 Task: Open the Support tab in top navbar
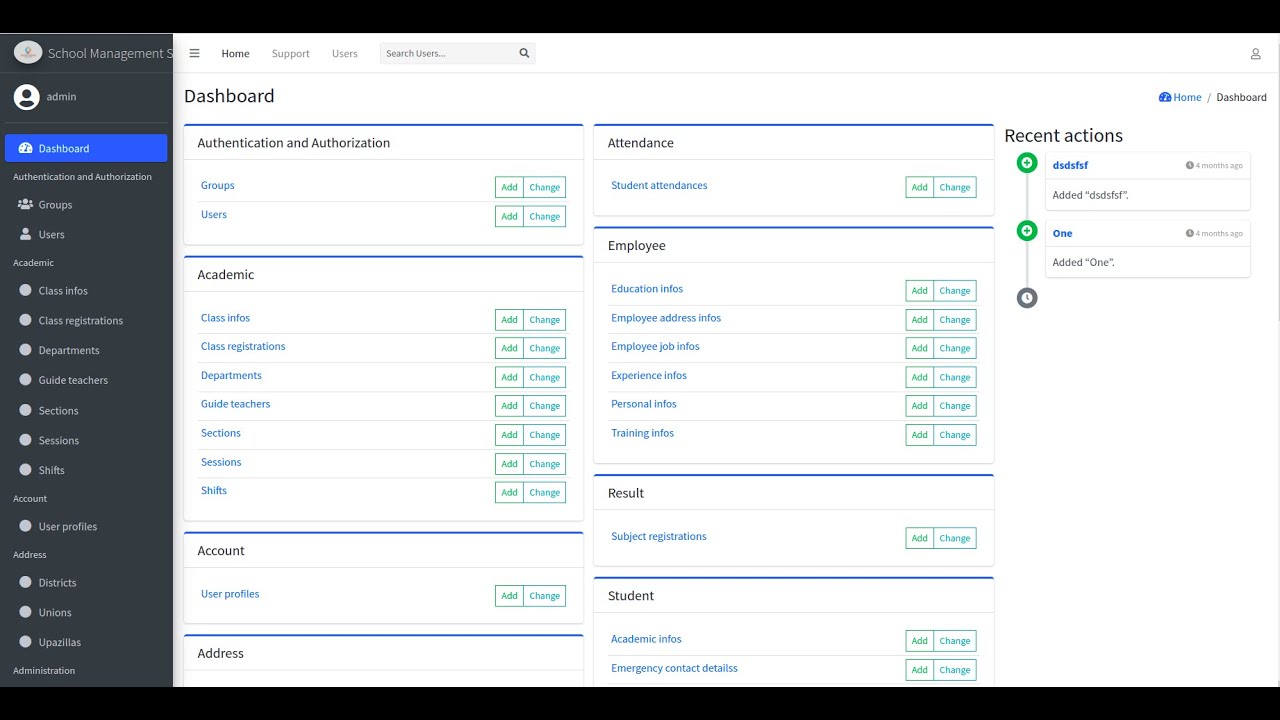coord(291,54)
